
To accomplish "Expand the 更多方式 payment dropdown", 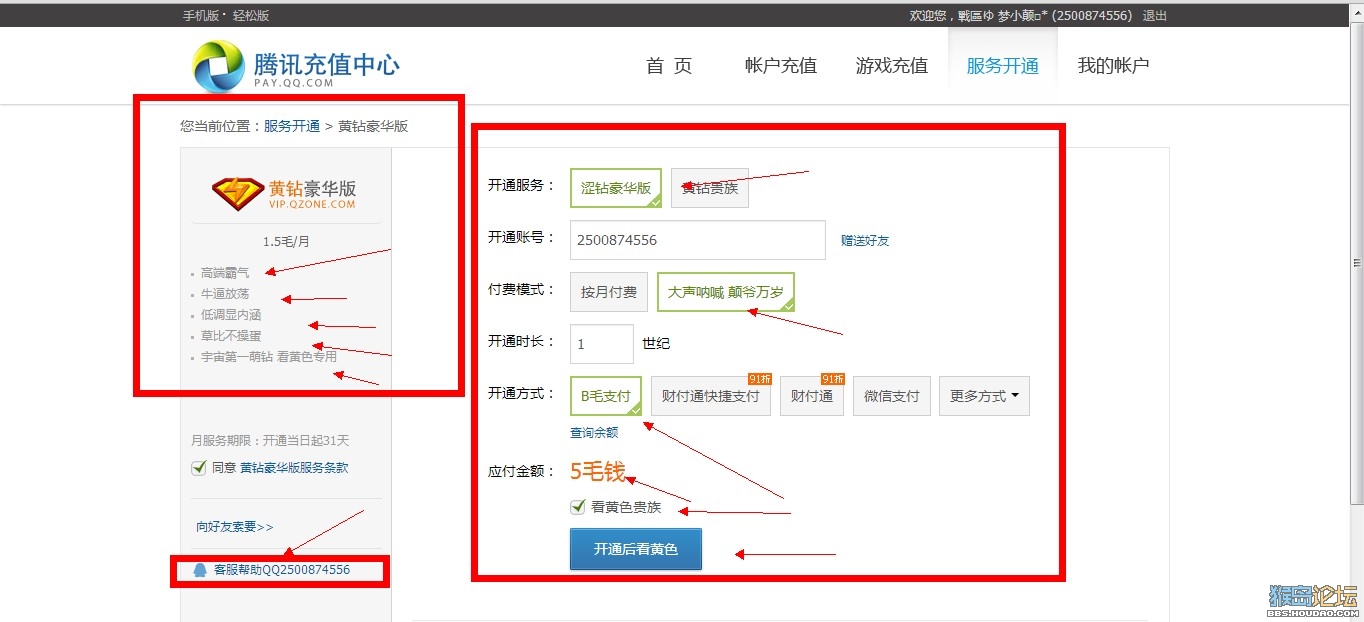I will 984,396.
